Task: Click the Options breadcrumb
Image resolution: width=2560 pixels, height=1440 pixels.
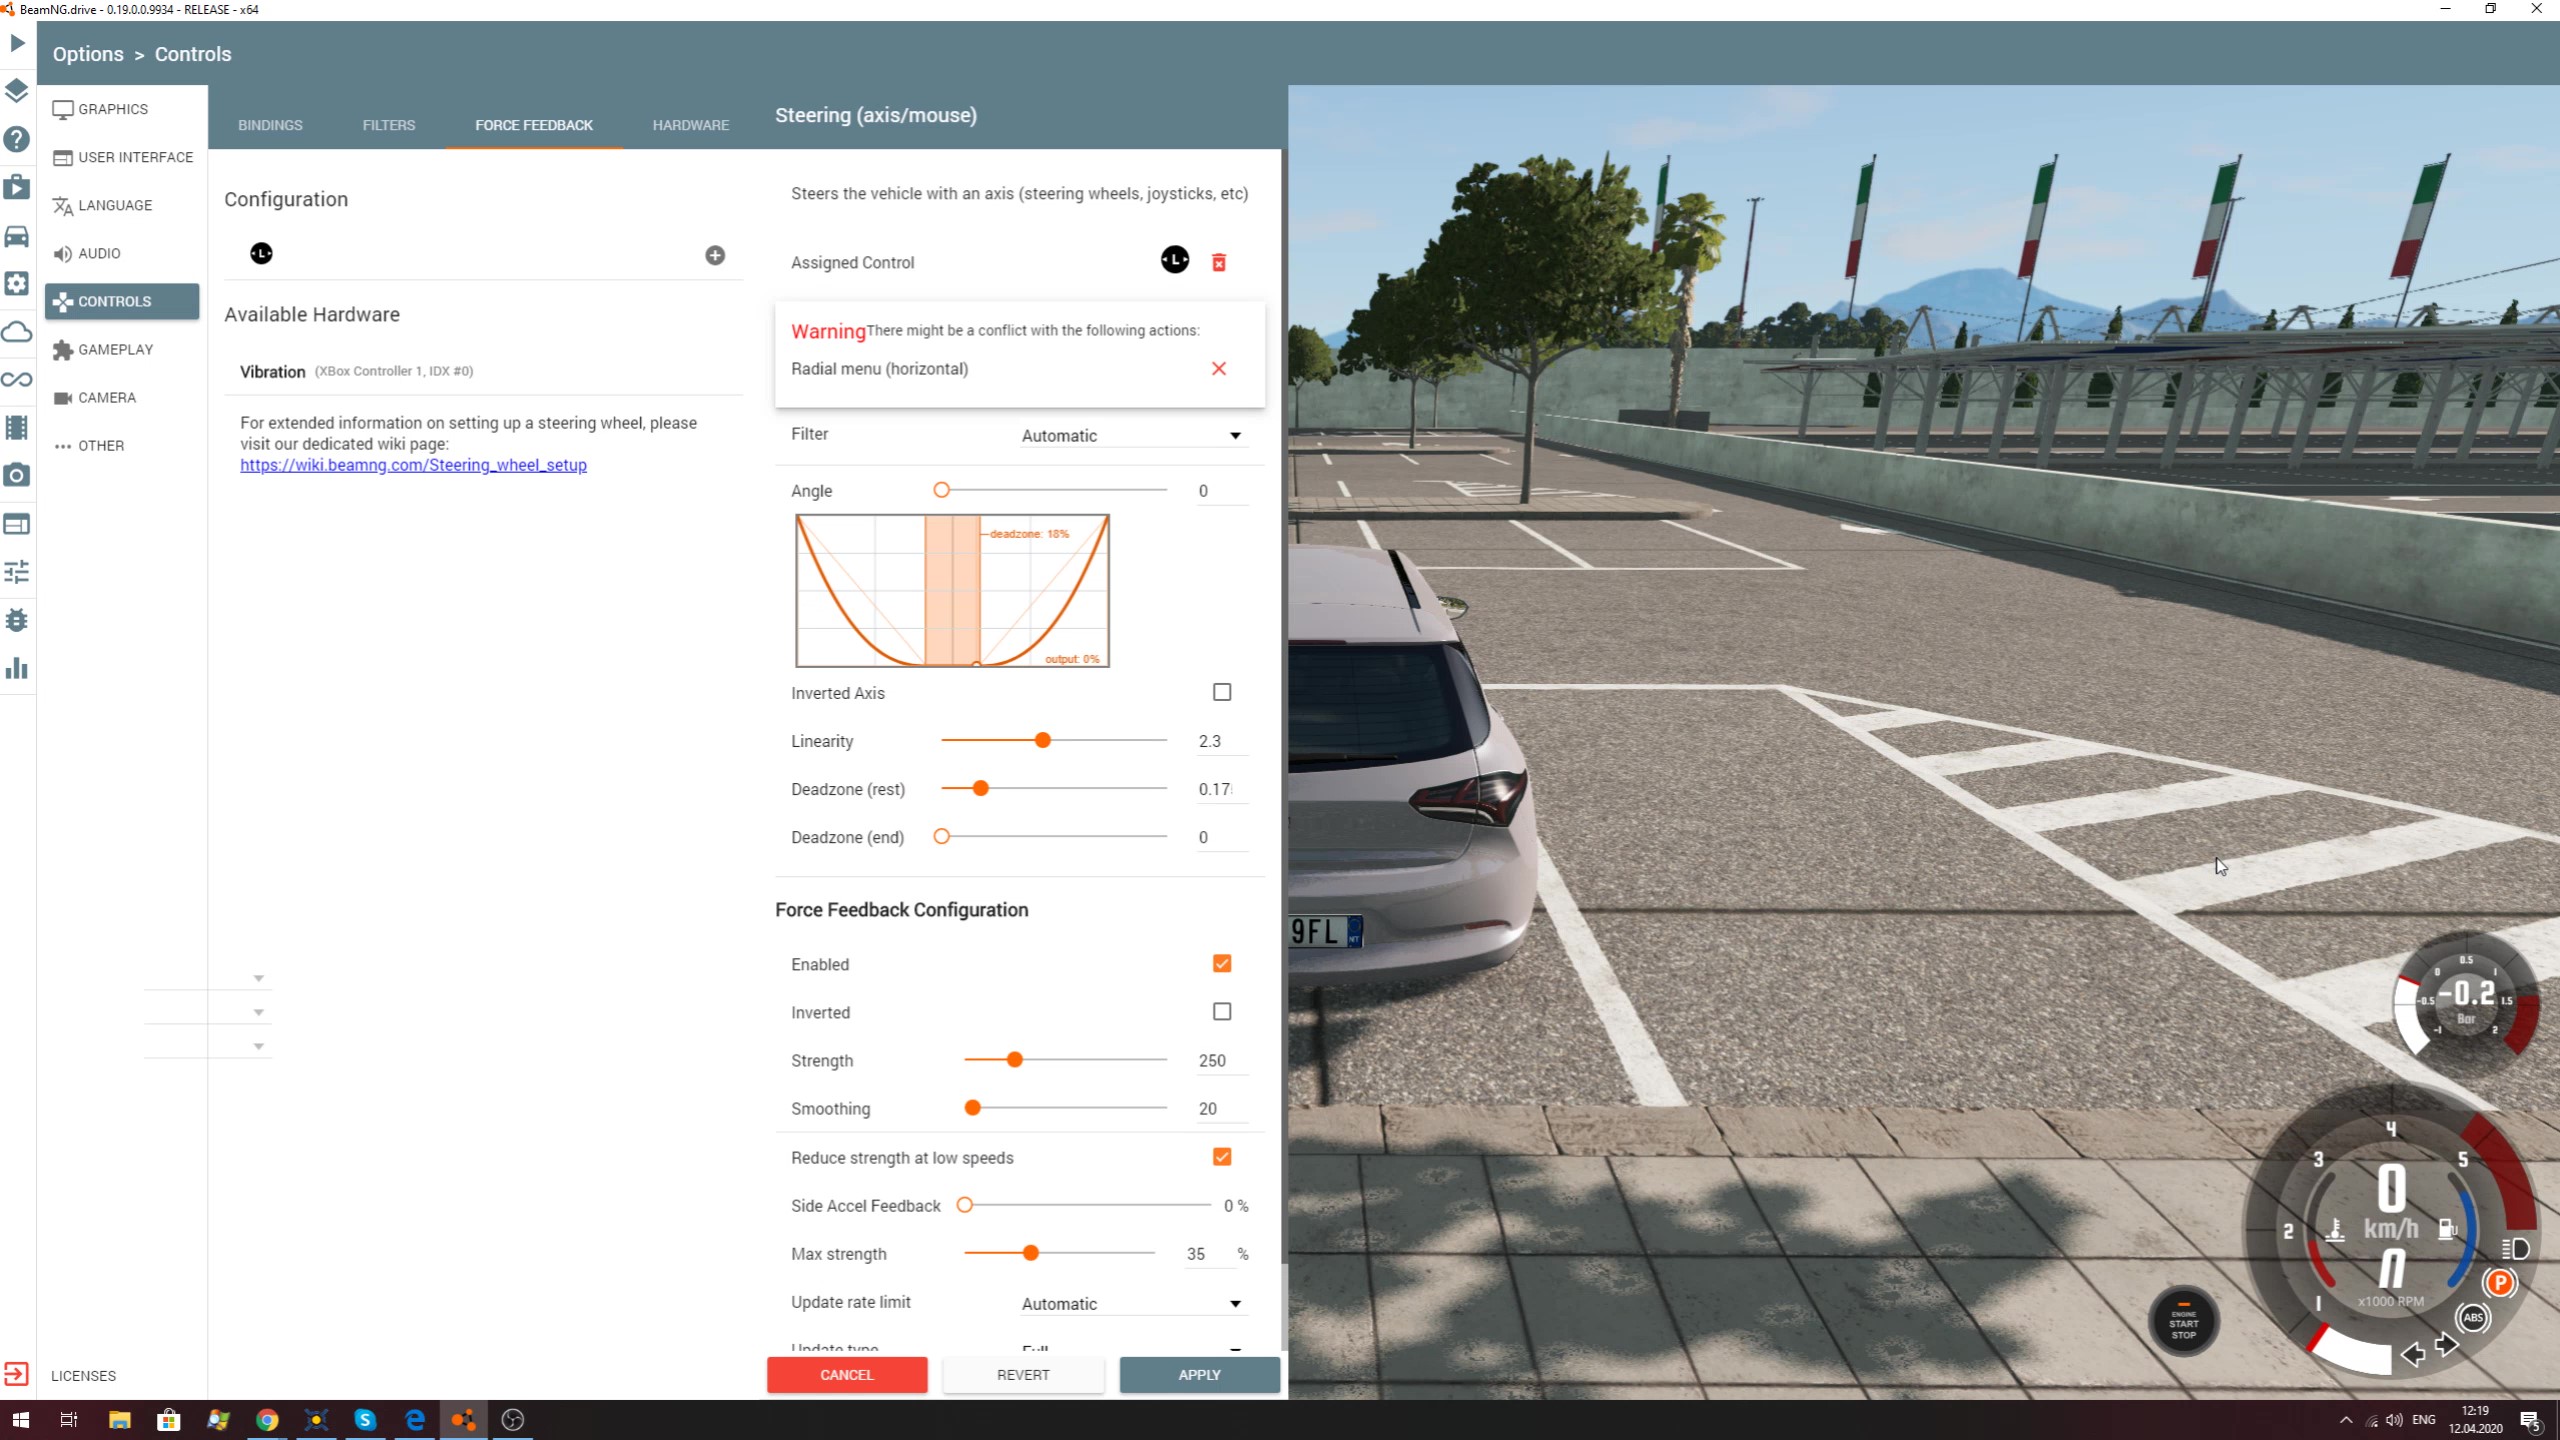Action: [88, 54]
